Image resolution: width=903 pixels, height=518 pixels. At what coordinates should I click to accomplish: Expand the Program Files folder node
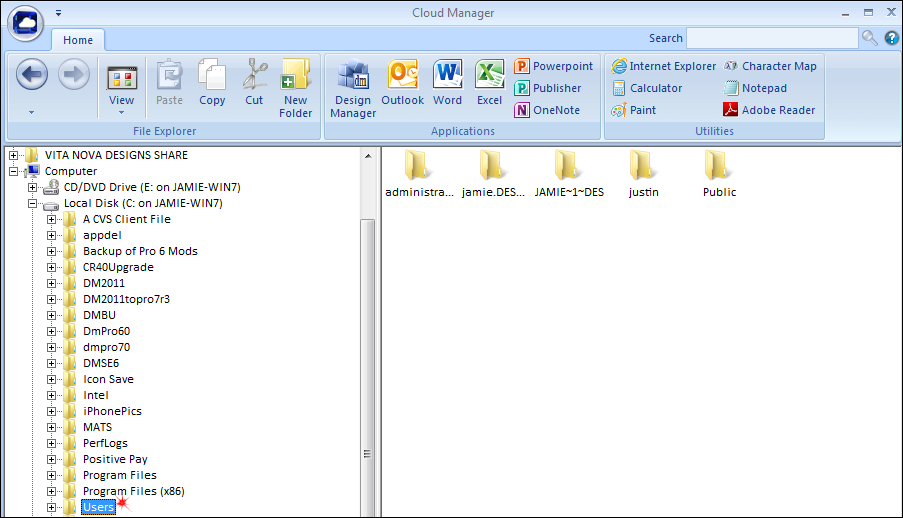tap(52, 475)
